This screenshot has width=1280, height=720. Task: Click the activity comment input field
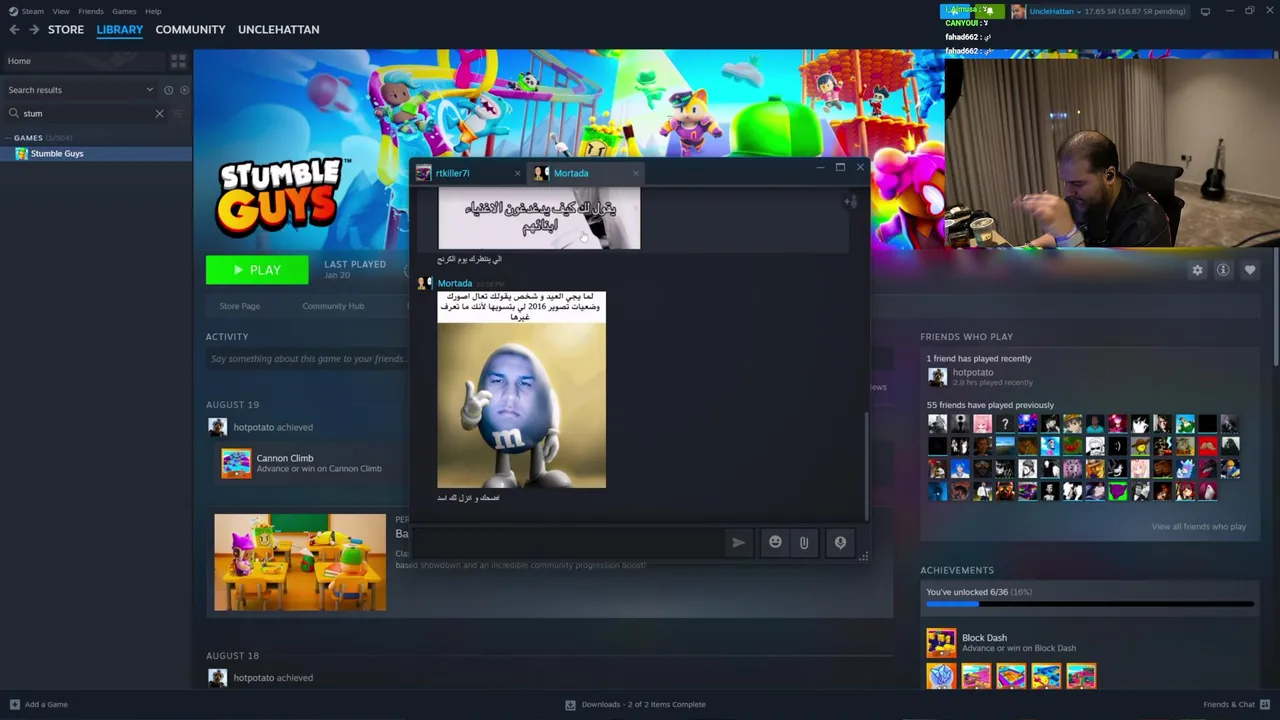click(x=307, y=359)
